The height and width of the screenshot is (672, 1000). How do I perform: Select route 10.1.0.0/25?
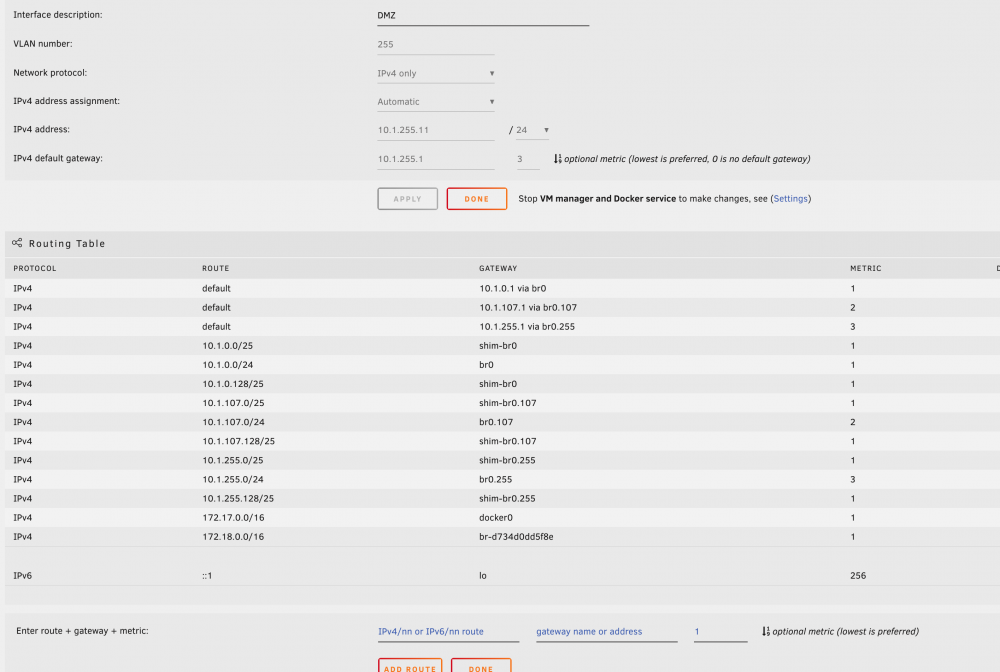coord(228,346)
